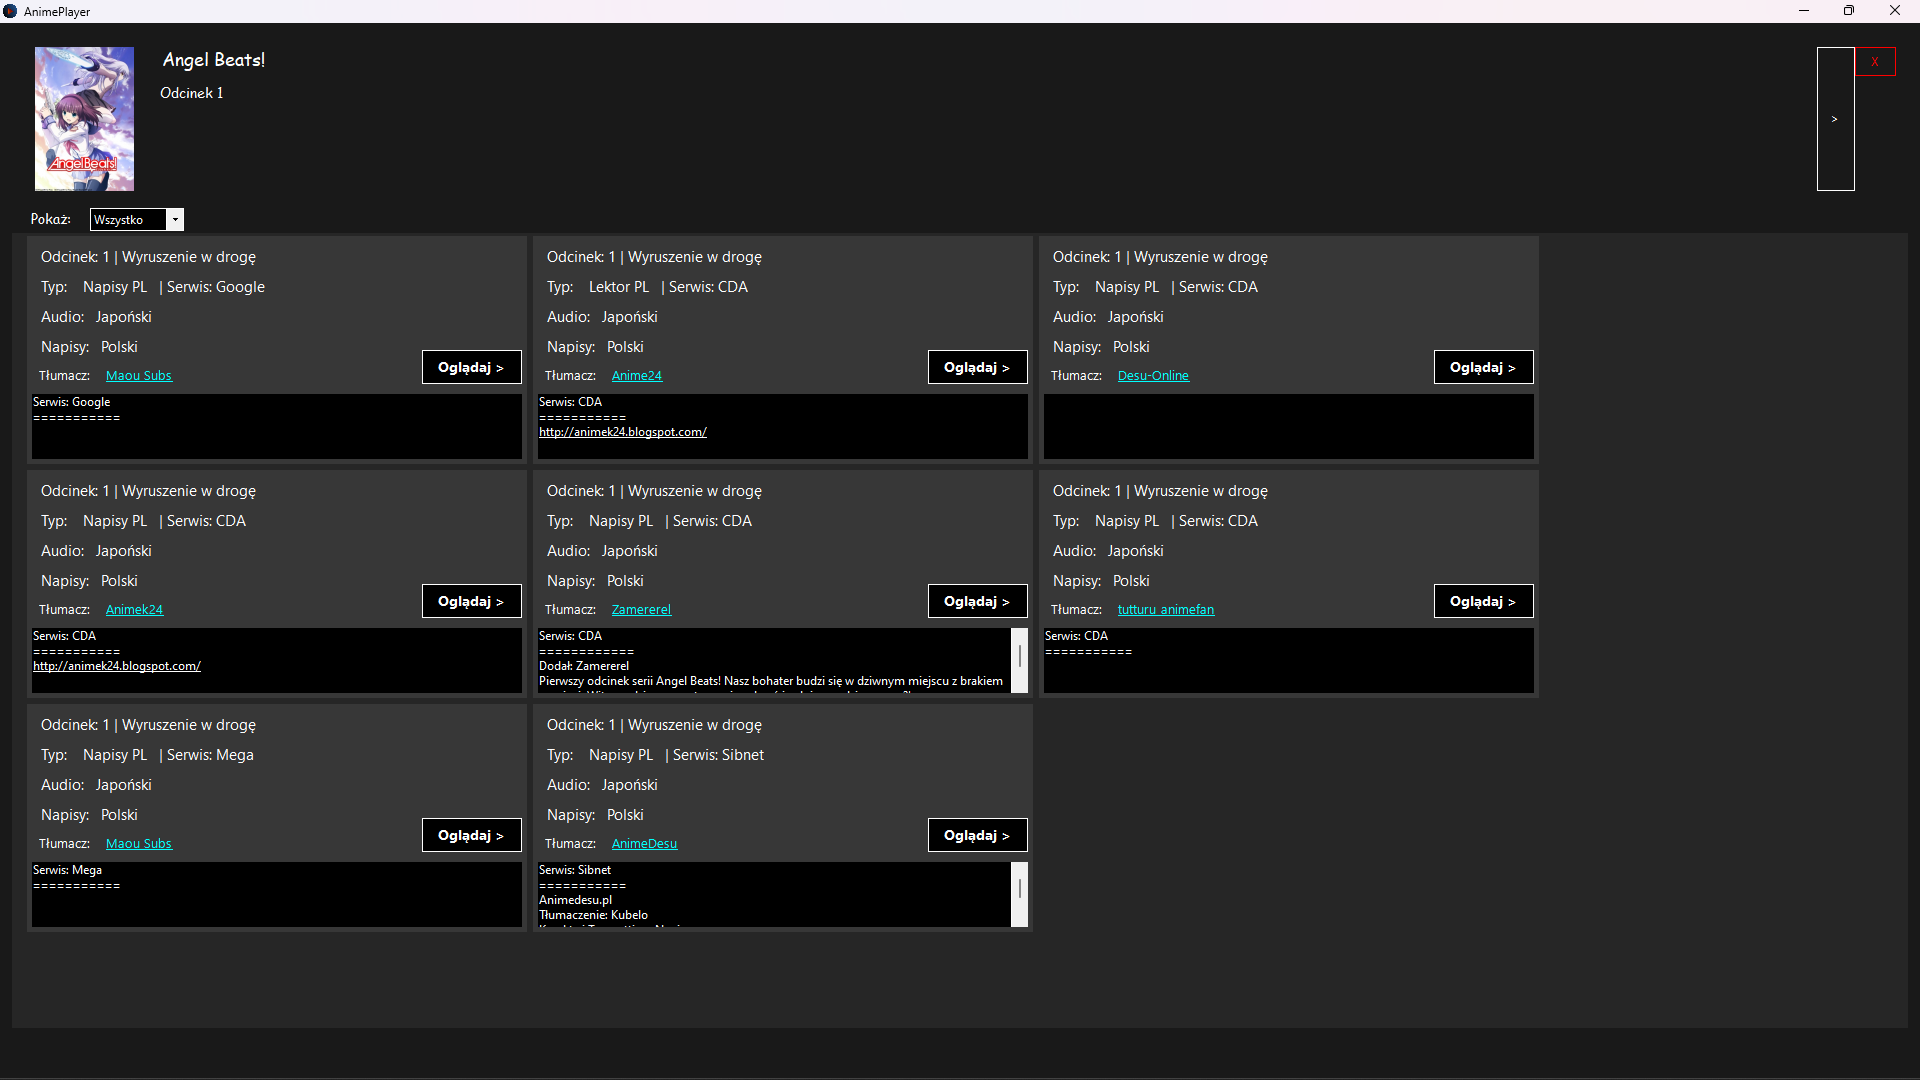Click Oglądaj for the Zamererel CDA version
Screen dimensions: 1920x1080
pos(977,600)
